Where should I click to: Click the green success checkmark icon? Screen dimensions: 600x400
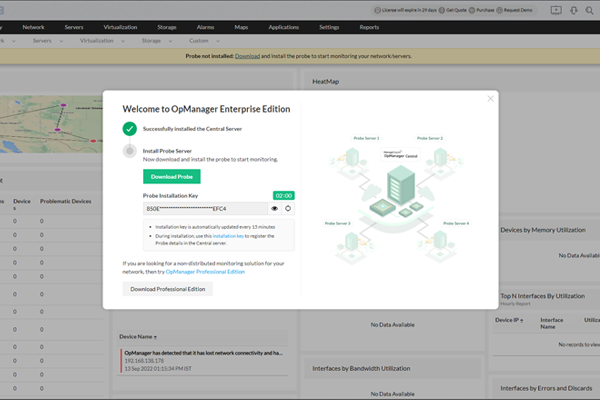pos(130,129)
